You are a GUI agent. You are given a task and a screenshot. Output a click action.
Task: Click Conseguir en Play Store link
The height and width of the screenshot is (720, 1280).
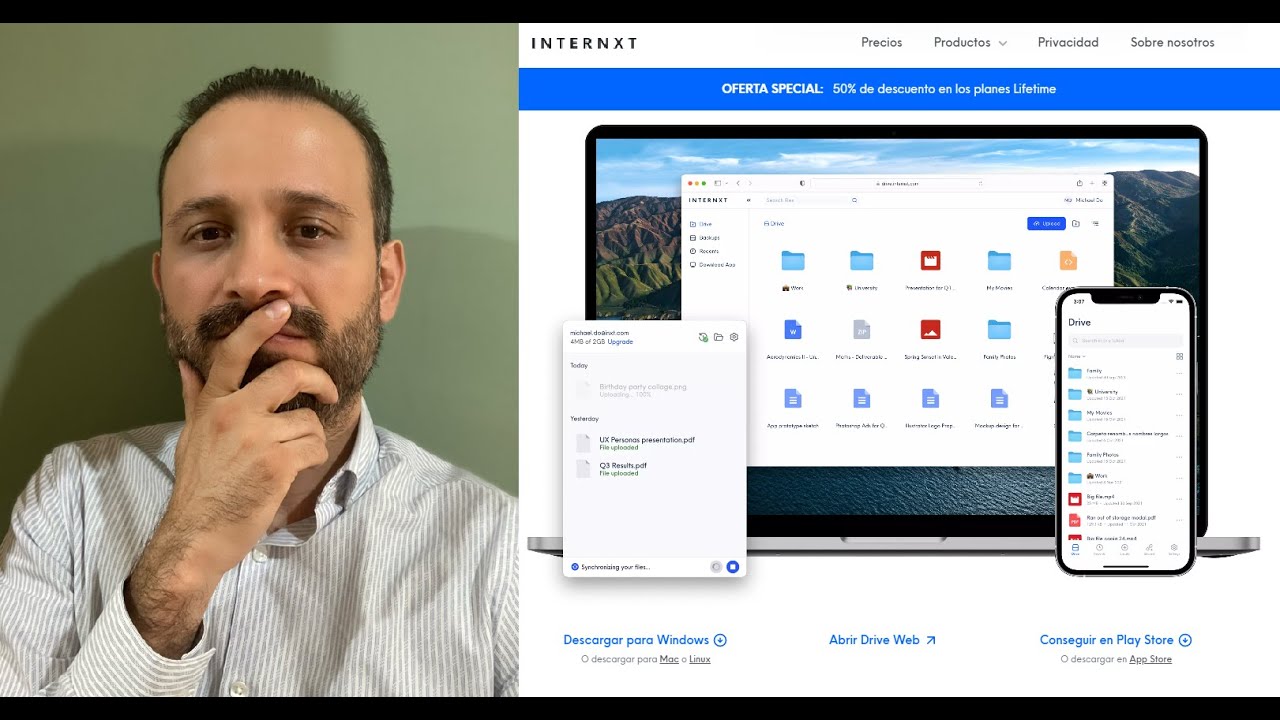[x=1116, y=640]
